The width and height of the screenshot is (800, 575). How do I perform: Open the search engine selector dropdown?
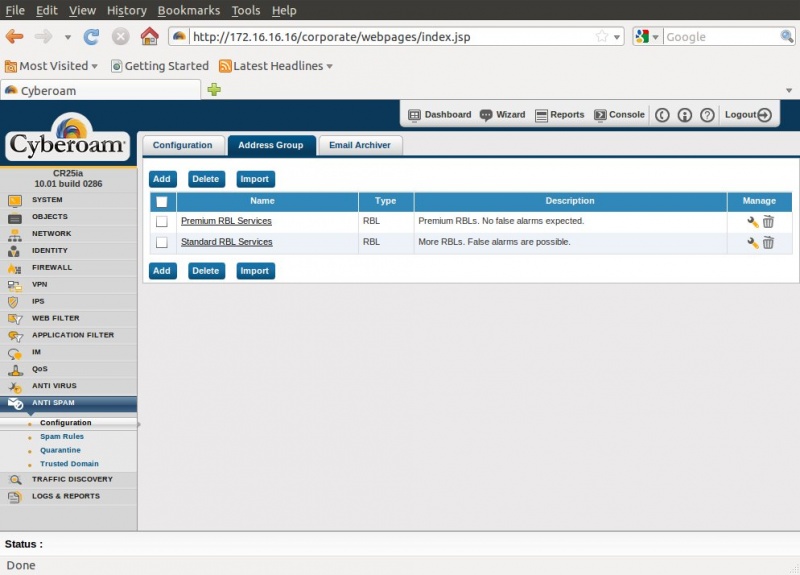coord(646,37)
